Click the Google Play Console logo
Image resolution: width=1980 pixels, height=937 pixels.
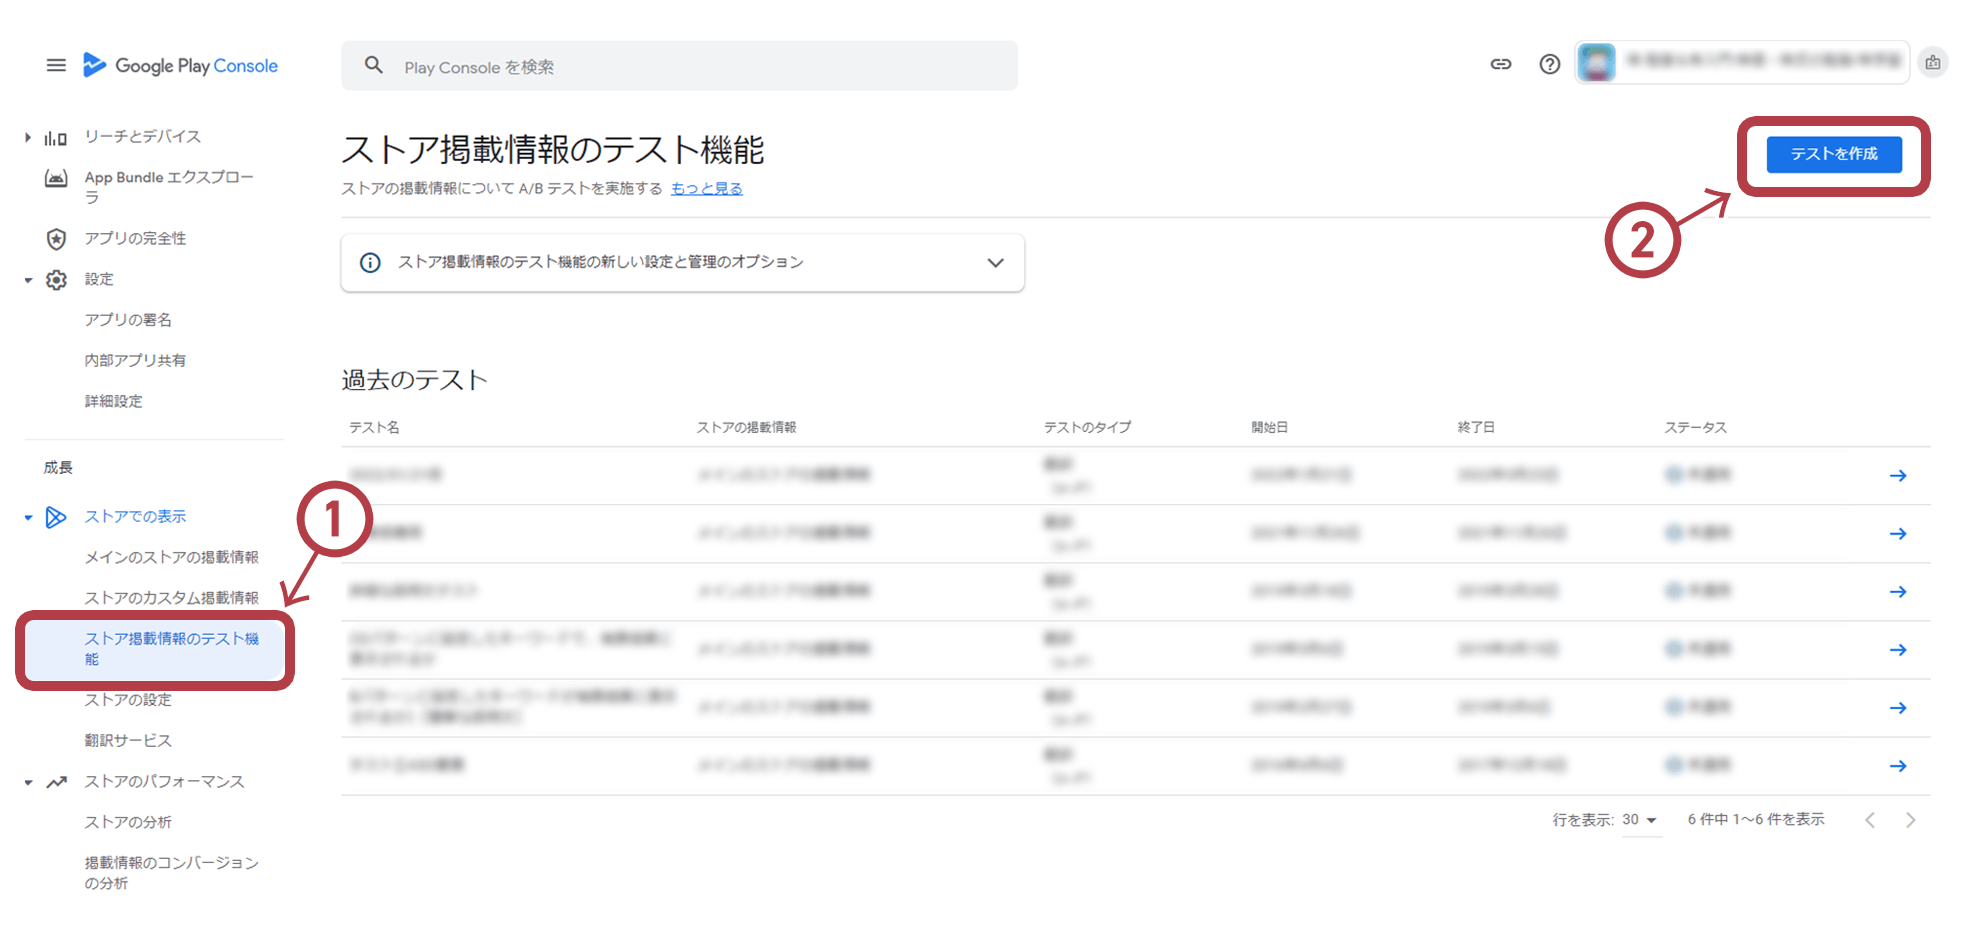181,66
